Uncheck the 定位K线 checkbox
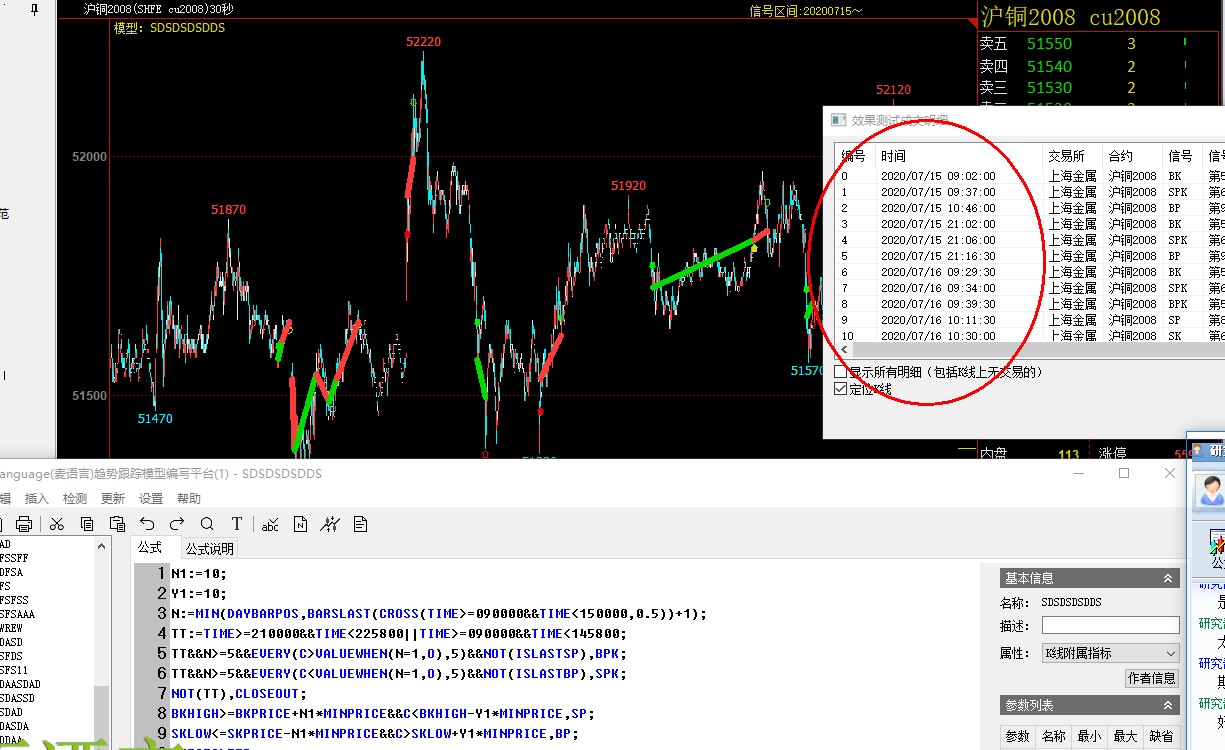 tap(841, 389)
